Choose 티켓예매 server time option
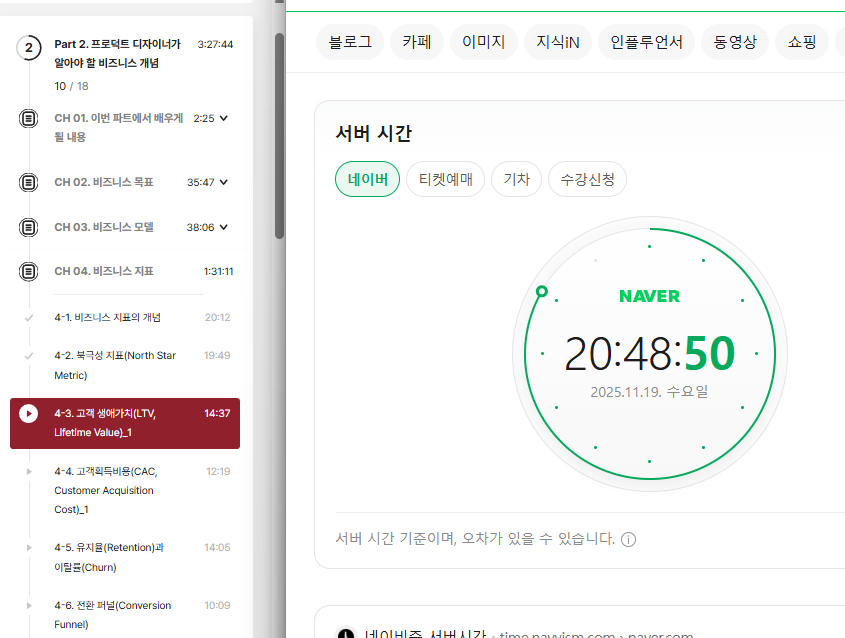This screenshot has height=638, width=845. pyautogui.click(x=446, y=179)
